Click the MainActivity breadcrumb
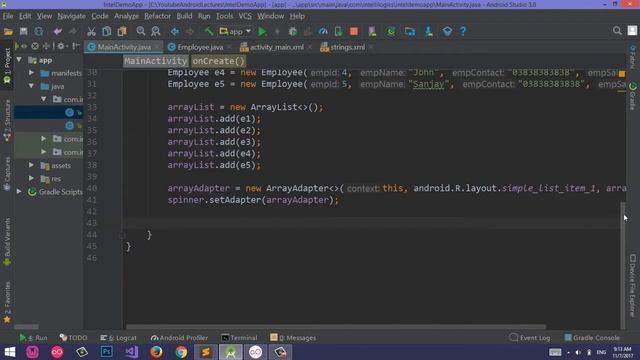The image size is (640, 360). click(x=156, y=61)
